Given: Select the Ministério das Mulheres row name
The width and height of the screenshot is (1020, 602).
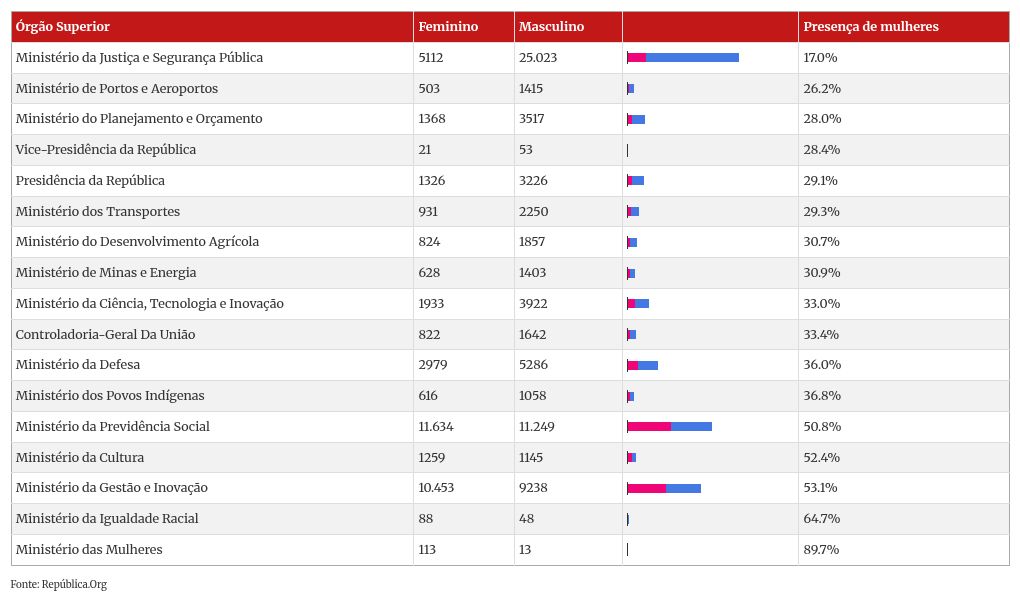Looking at the screenshot, I should coord(89,550).
